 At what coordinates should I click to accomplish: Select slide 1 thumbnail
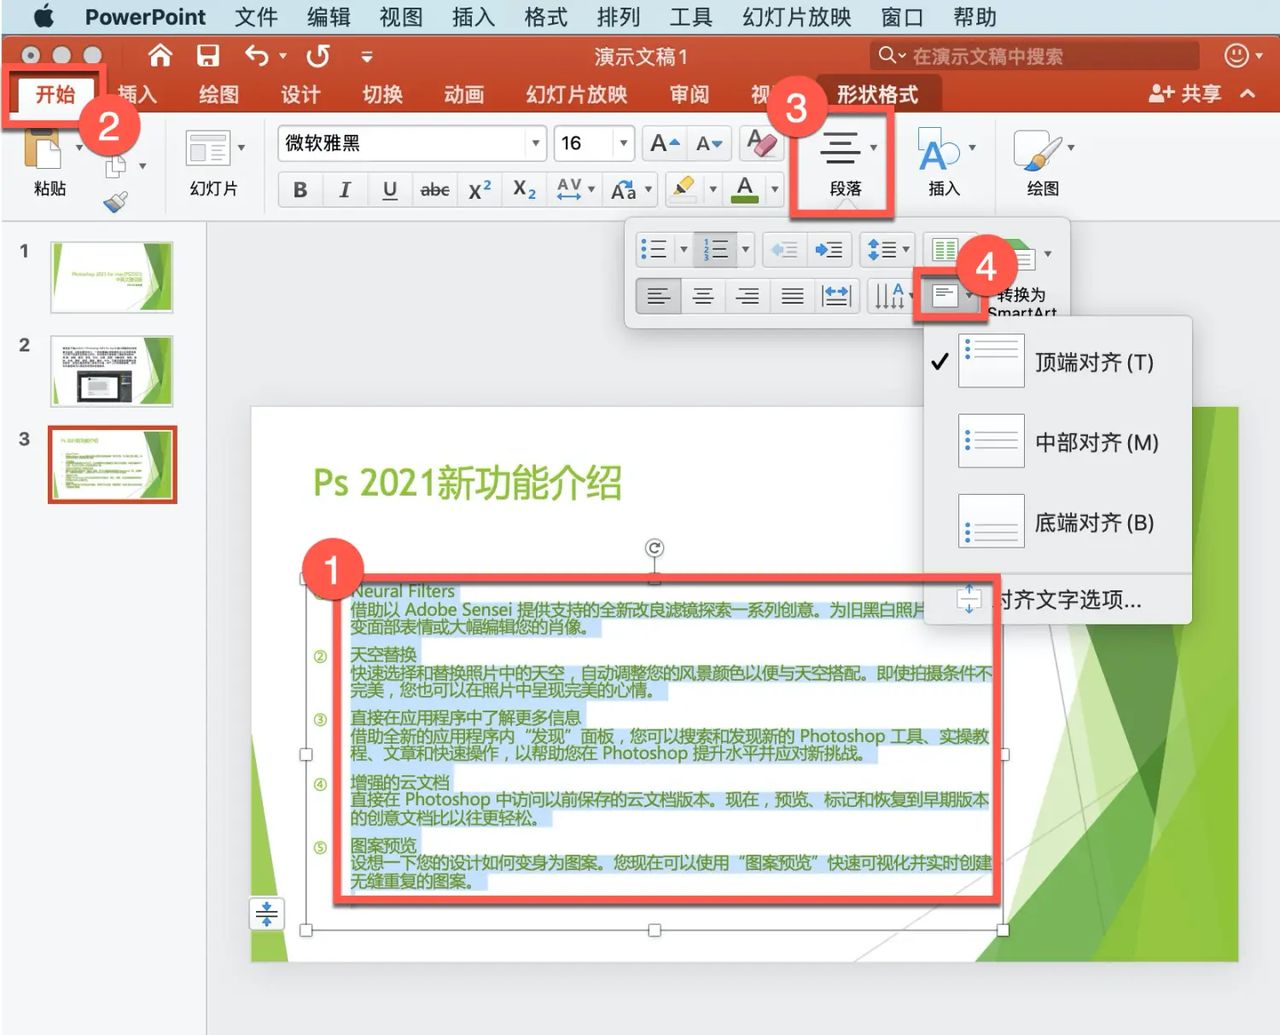coord(112,277)
